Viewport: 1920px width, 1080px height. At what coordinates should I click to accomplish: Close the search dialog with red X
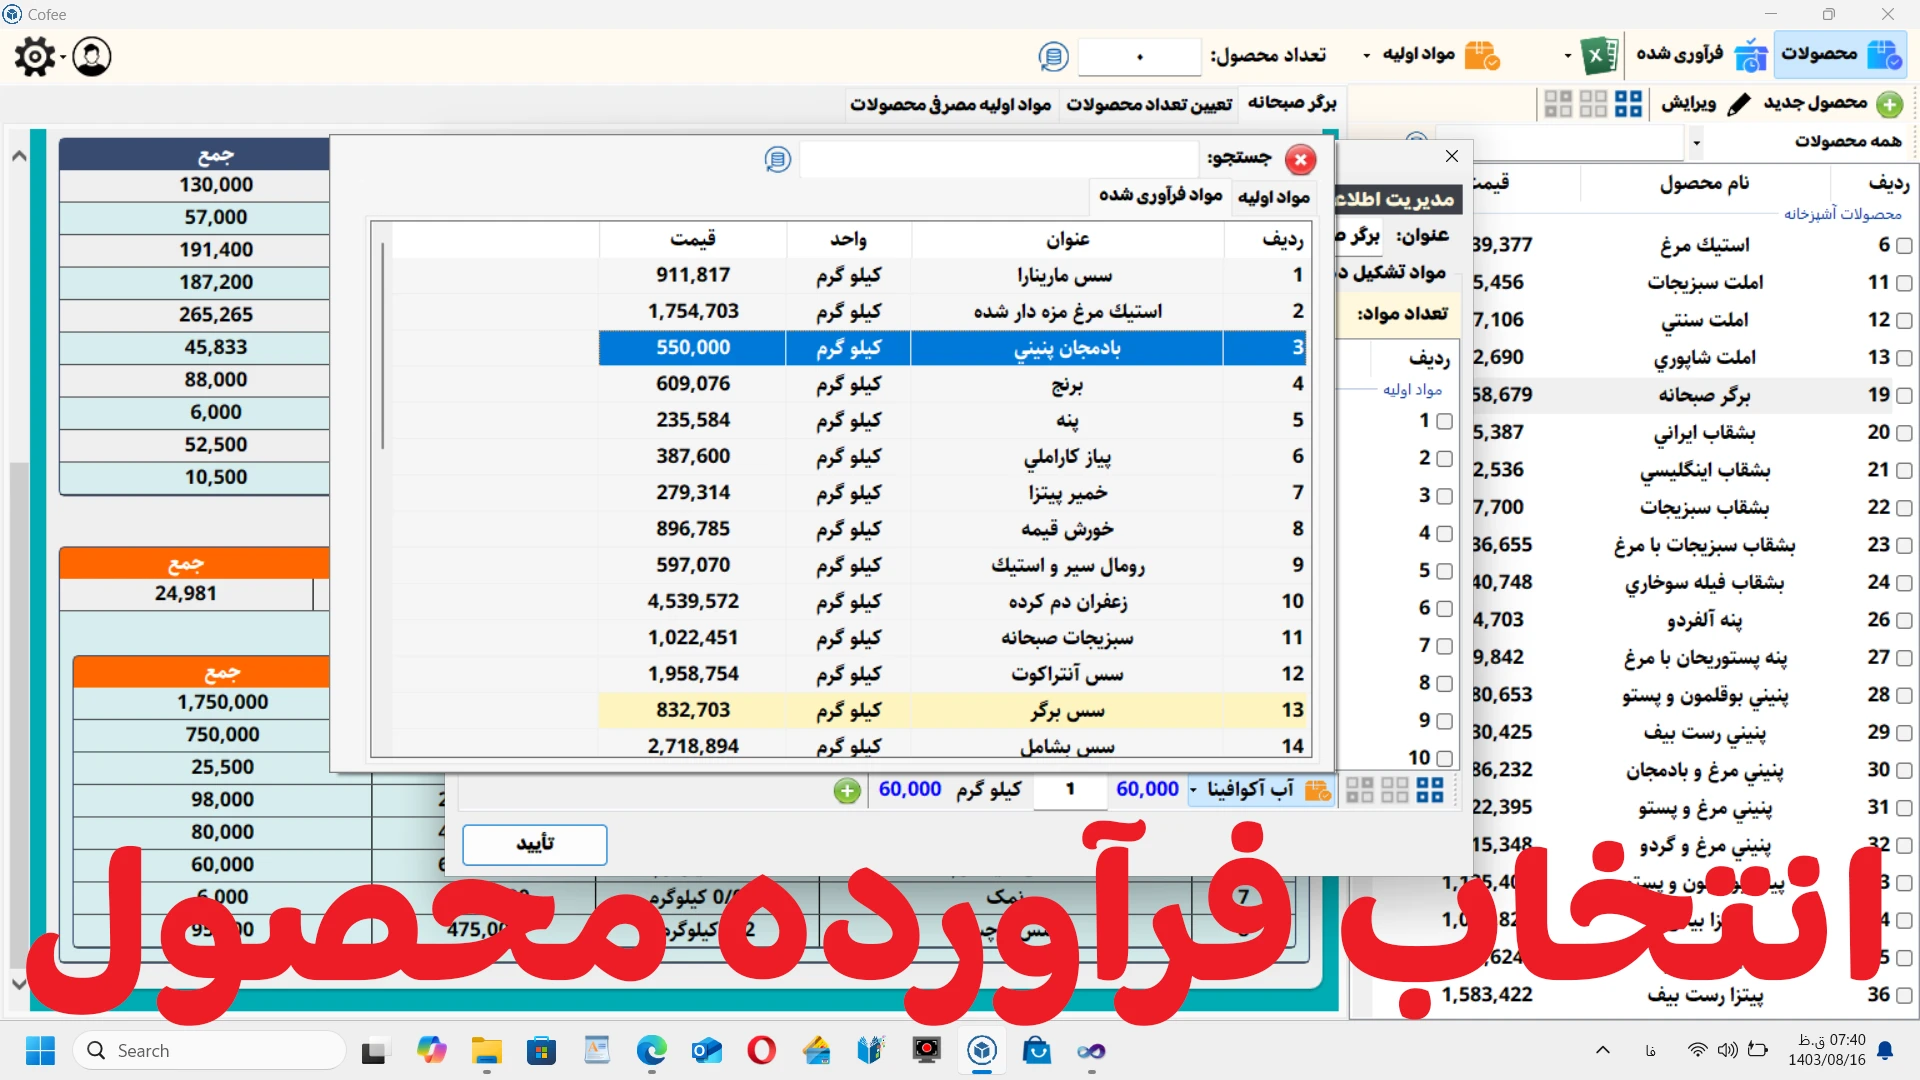click(1300, 160)
